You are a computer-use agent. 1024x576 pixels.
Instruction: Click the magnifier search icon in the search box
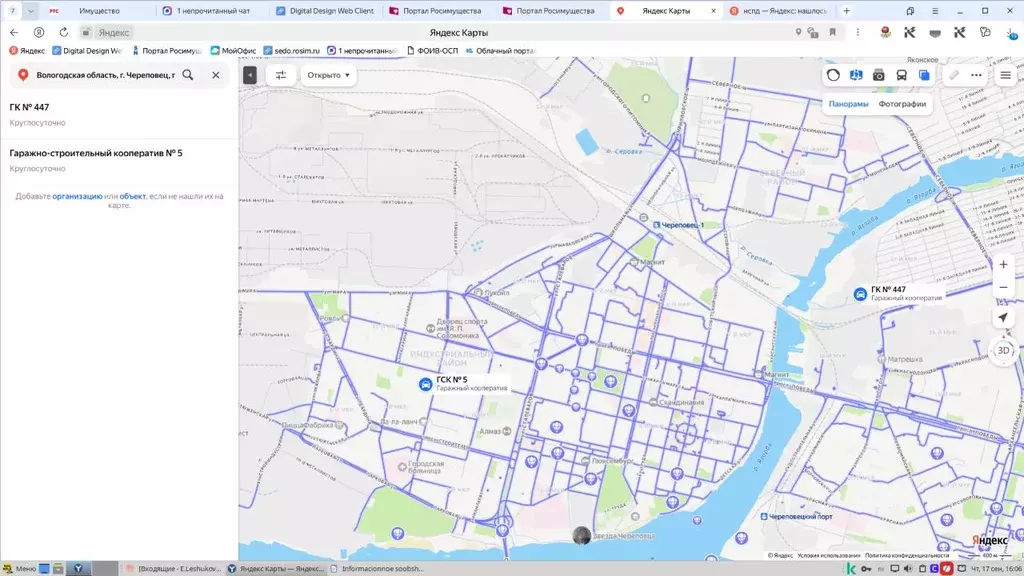(x=188, y=75)
